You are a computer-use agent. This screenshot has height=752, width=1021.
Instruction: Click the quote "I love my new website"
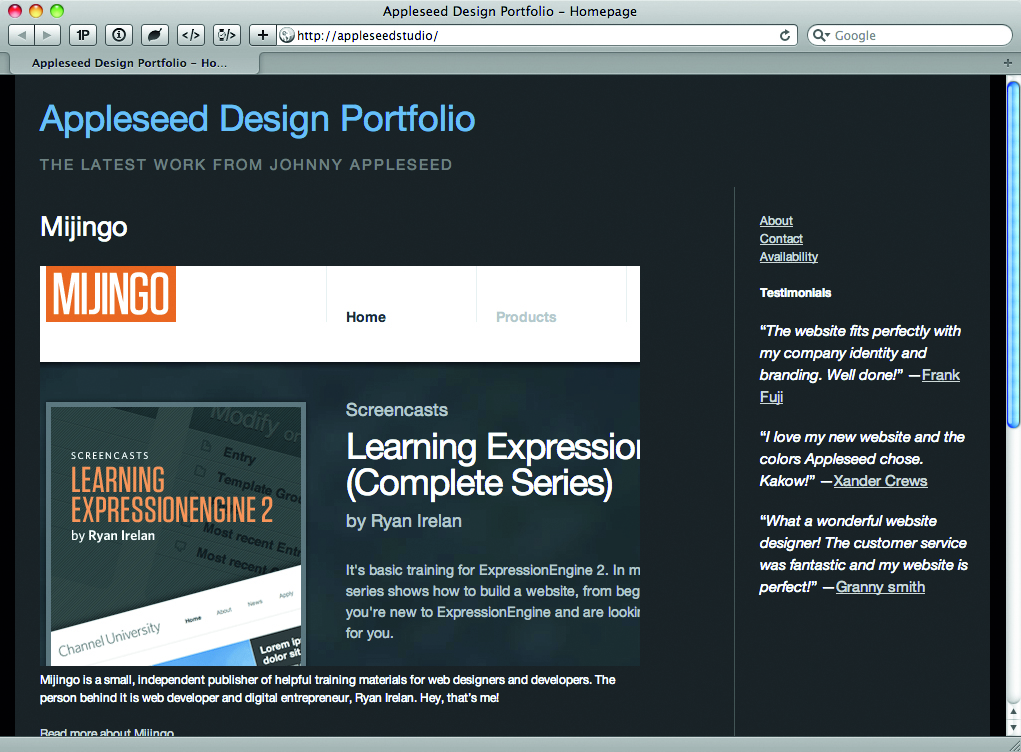[861, 459]
